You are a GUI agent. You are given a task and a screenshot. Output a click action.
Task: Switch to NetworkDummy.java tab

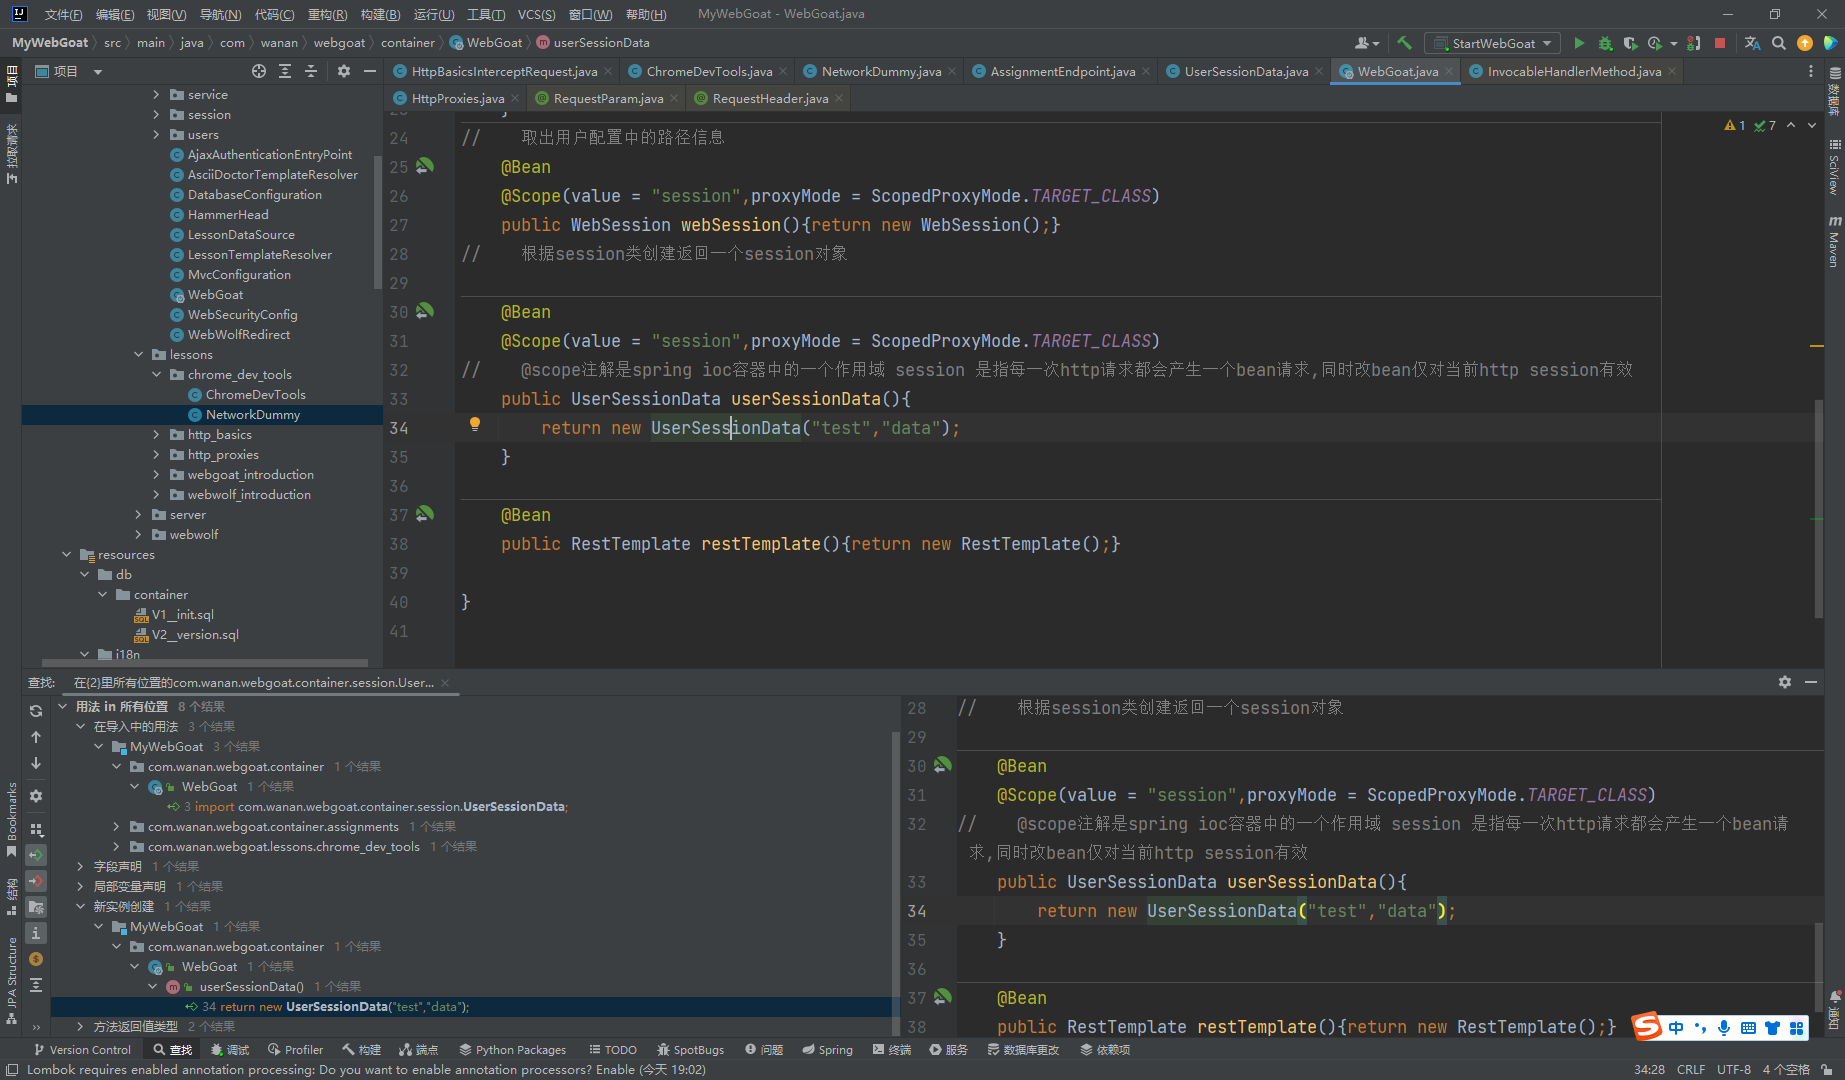pyautogui.click(x=881, y=71)
